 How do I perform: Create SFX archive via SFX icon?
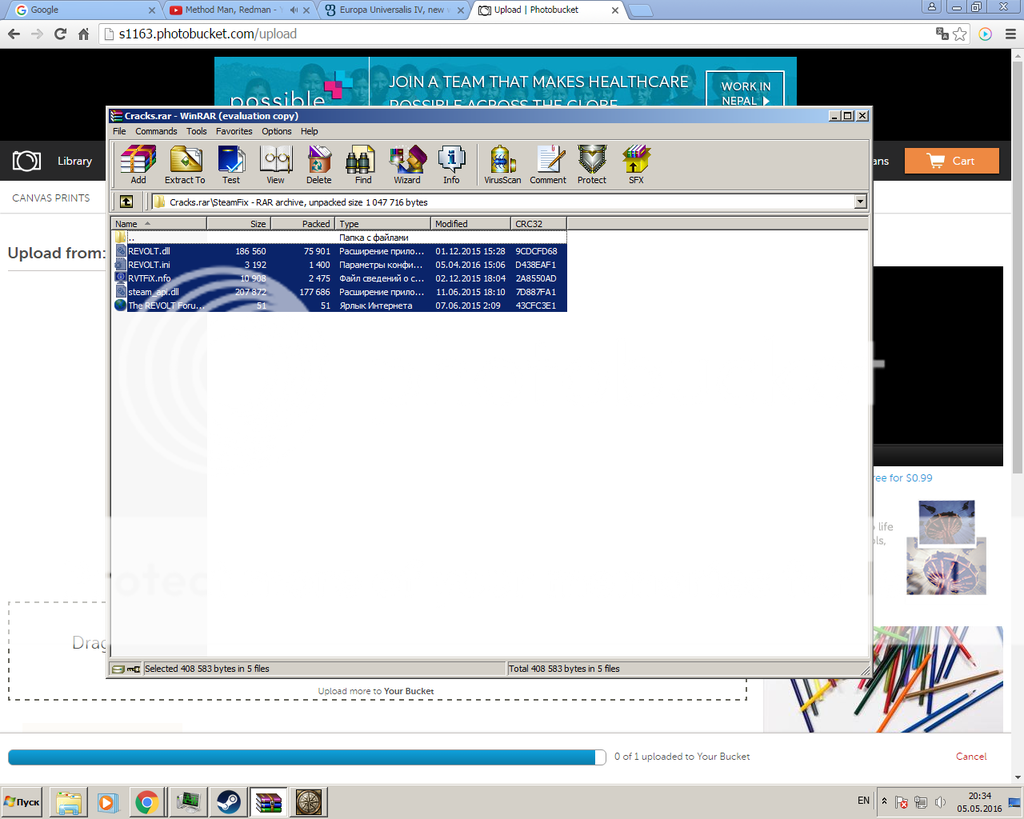[636, 163]
